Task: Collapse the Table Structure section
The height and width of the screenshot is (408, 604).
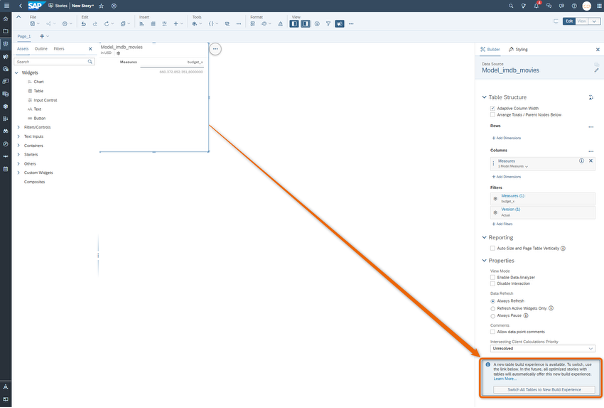Action: [x=484, y=97]
